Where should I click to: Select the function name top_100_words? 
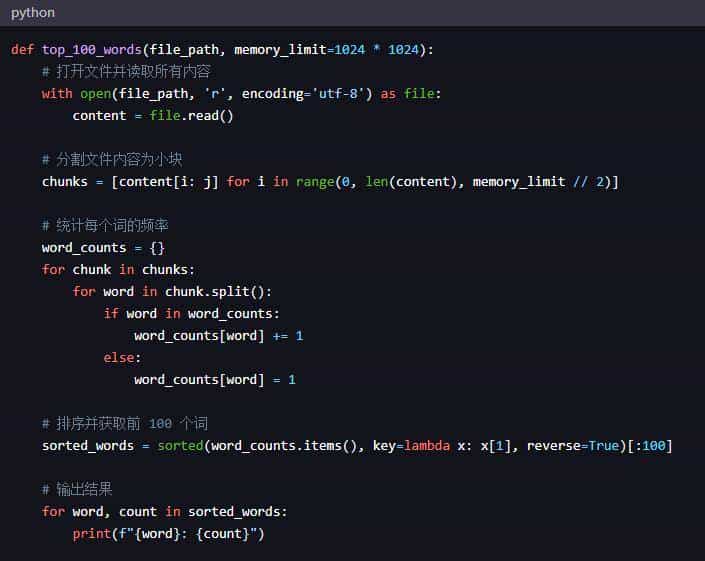coord(92,49)
